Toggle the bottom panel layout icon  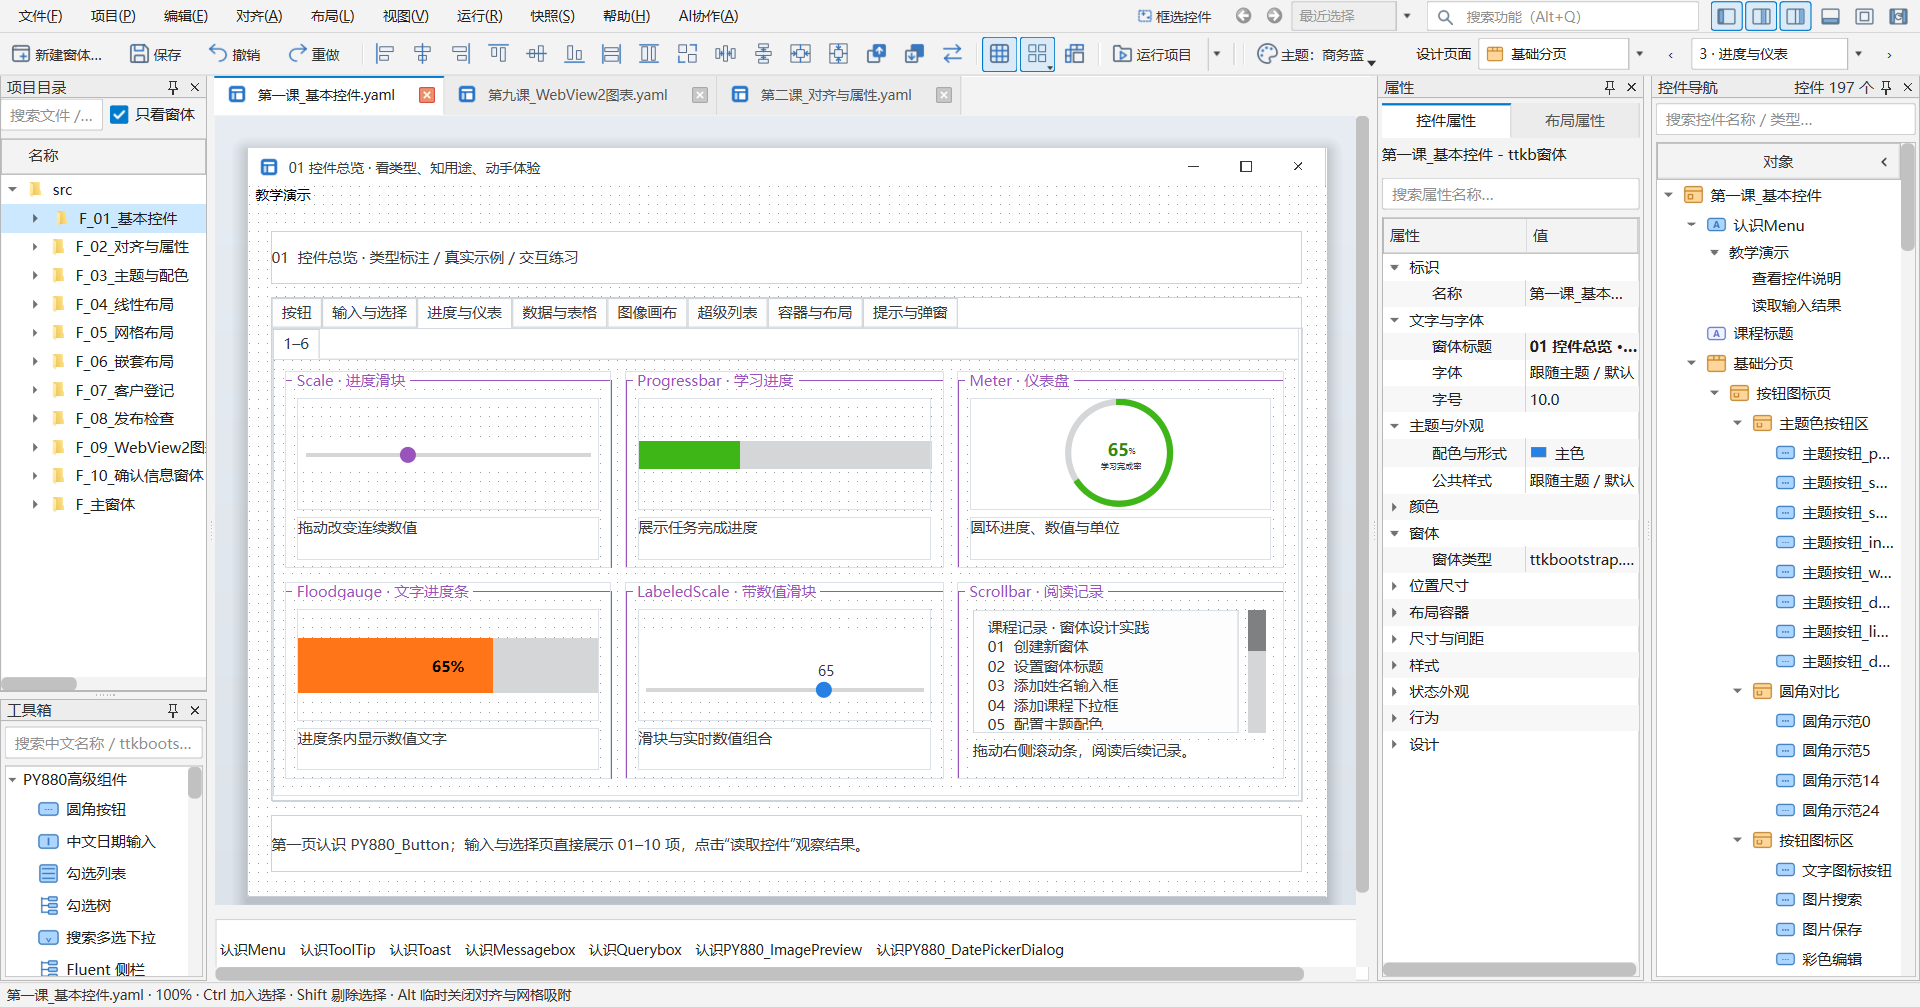1830,16
